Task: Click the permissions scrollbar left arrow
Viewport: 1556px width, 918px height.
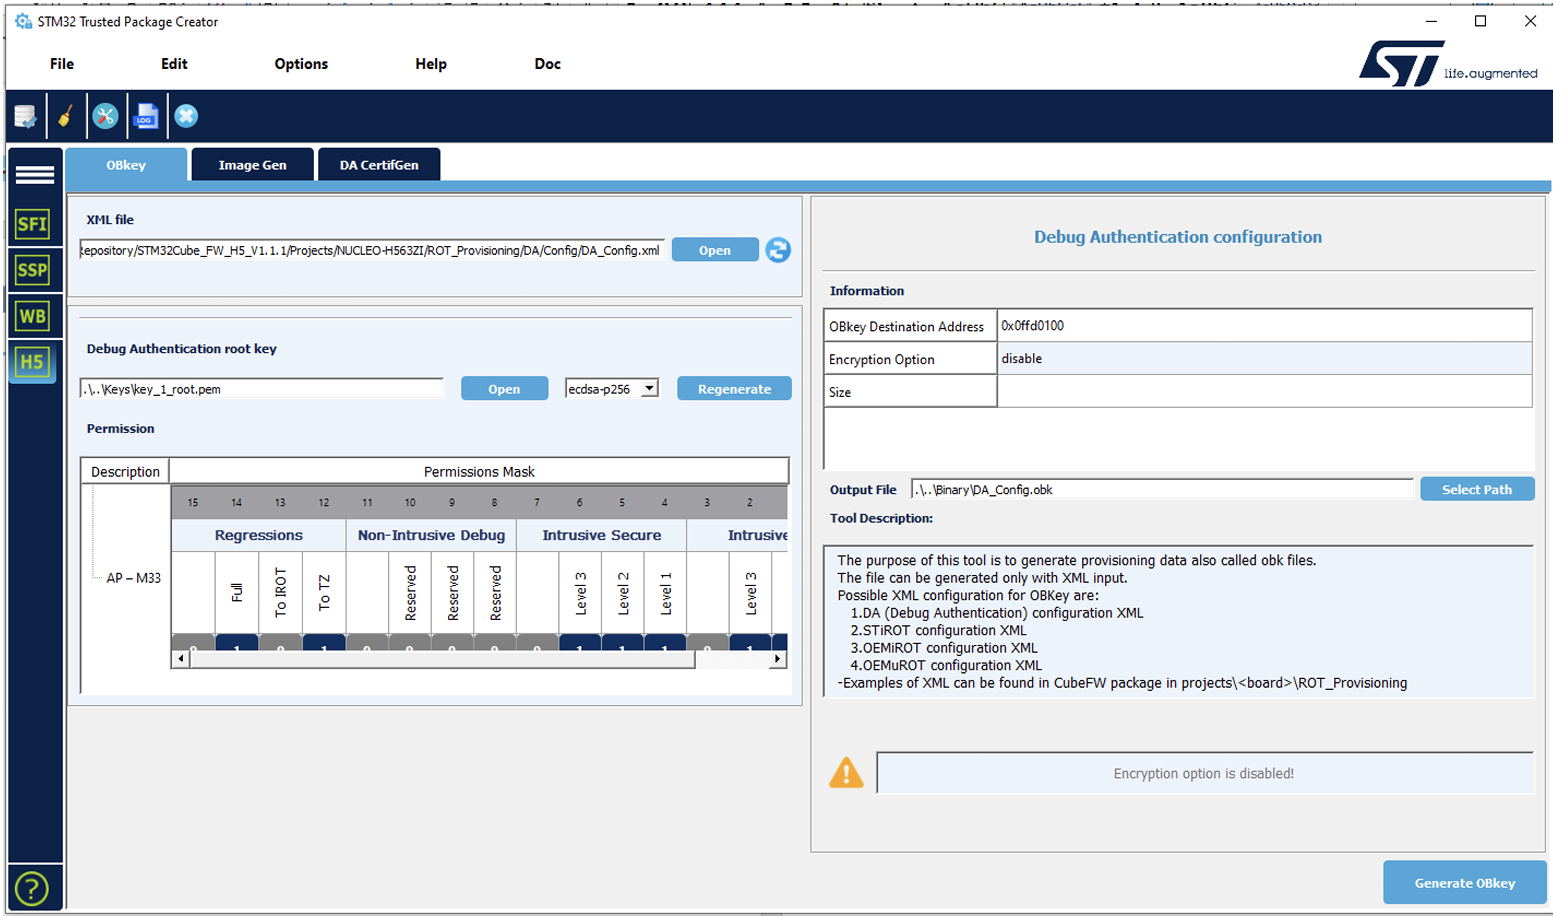Action: pyautogui.click(x=180, y=659)
